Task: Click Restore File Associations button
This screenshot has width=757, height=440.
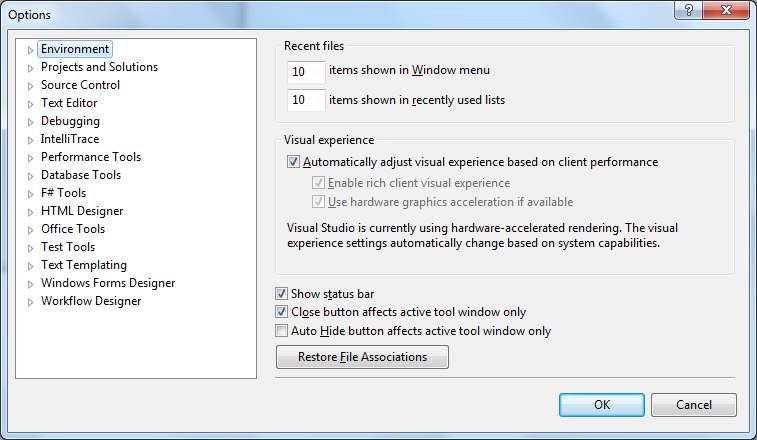Action: (362, 357)
